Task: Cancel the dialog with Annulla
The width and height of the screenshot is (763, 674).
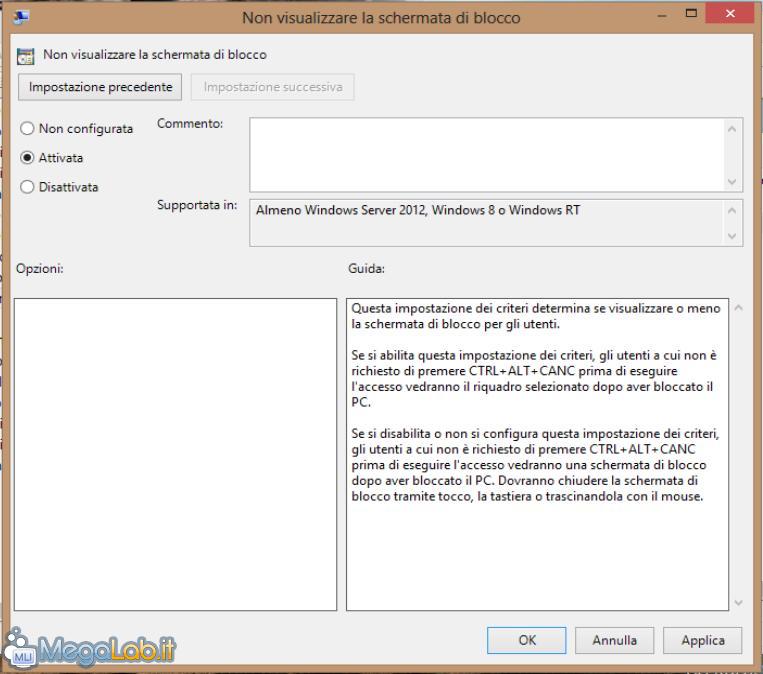Action: (x=615, y=640)
